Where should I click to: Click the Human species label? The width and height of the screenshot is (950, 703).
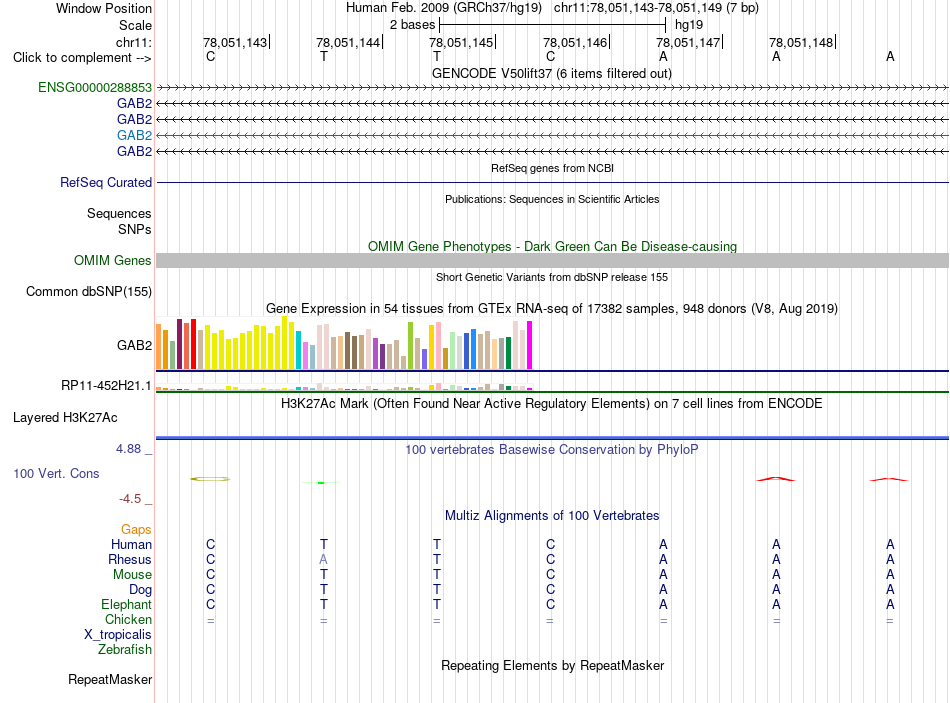click(x=131, y=544)
